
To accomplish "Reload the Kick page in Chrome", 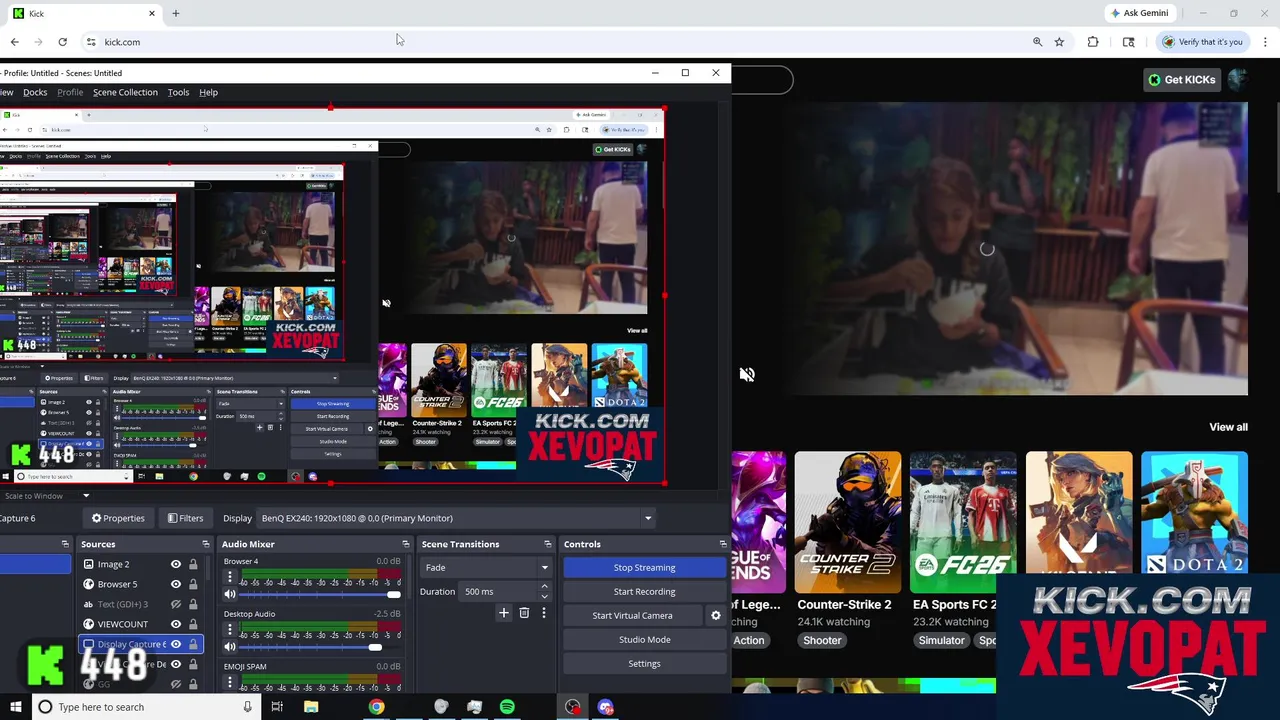I will [x=62, y=42].
